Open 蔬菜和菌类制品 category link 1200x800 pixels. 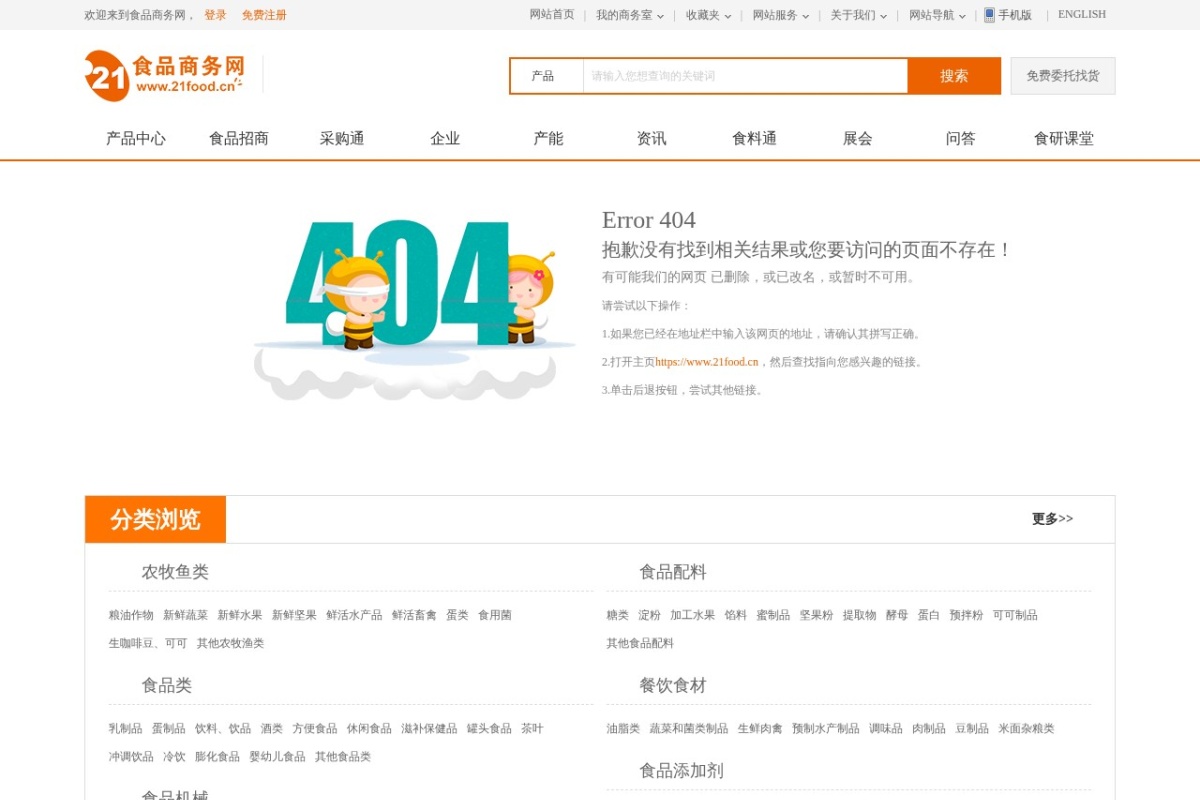point(689,728)
